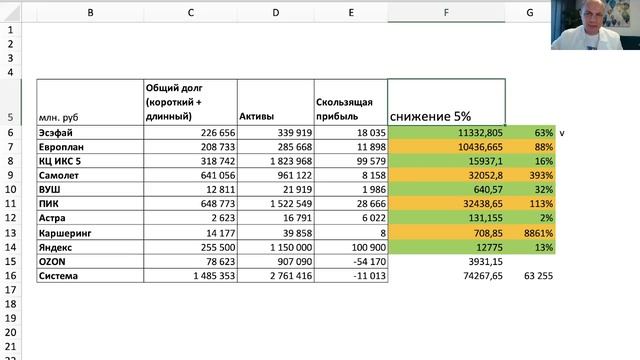Click assets value 1 150 000
Image resolution: width=640 pixels, height=360 pixels.
click(276, 247)
